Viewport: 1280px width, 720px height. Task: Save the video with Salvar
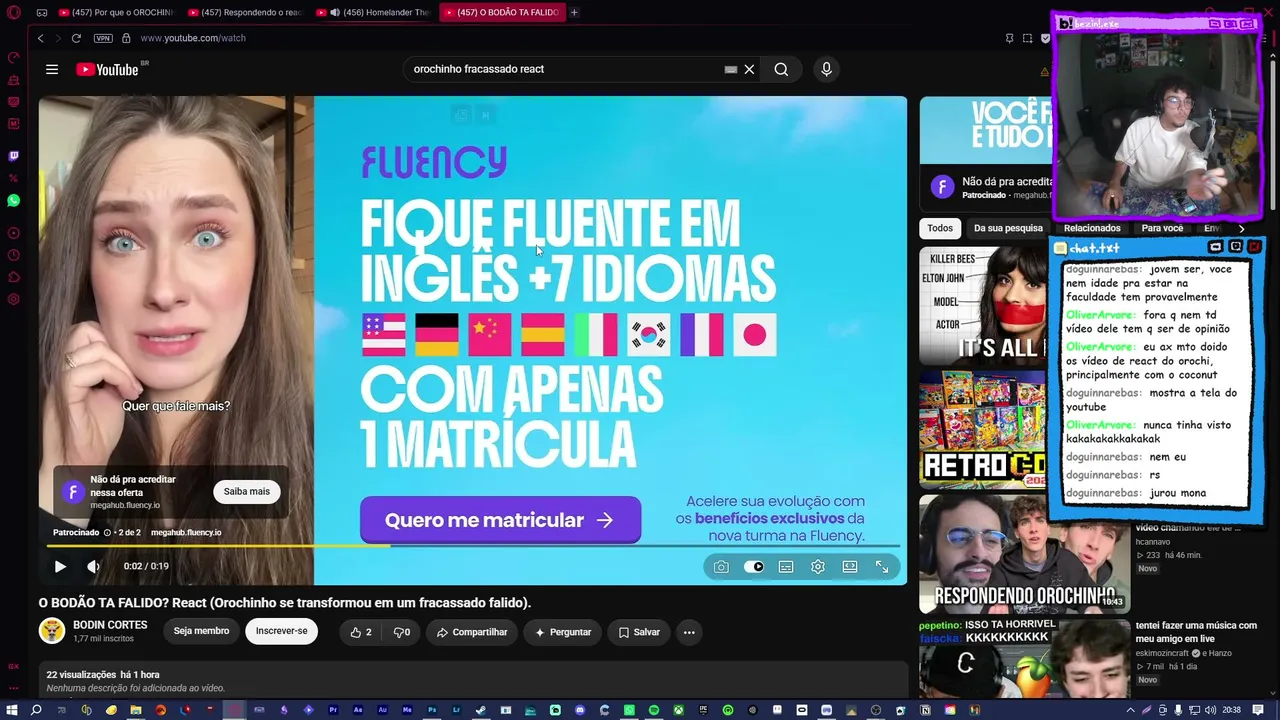tap(639, 632)
